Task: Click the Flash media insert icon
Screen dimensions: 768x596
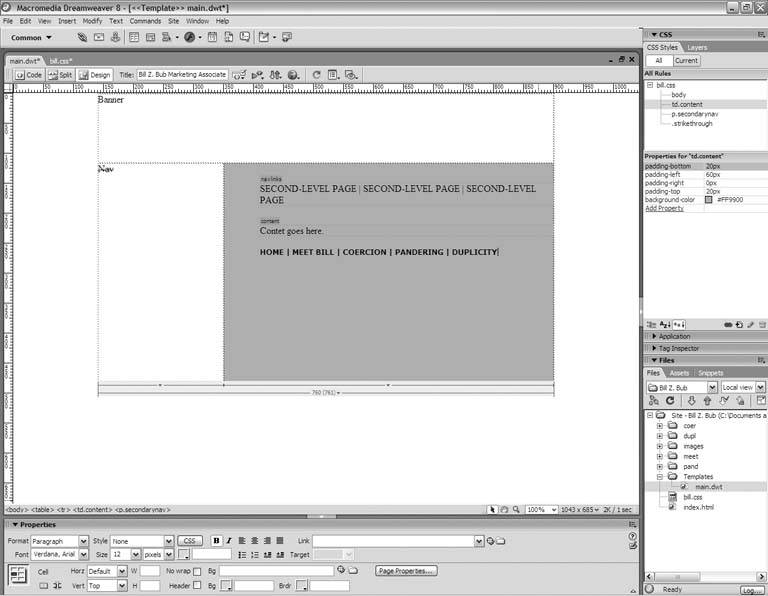Action: (190, 37)
